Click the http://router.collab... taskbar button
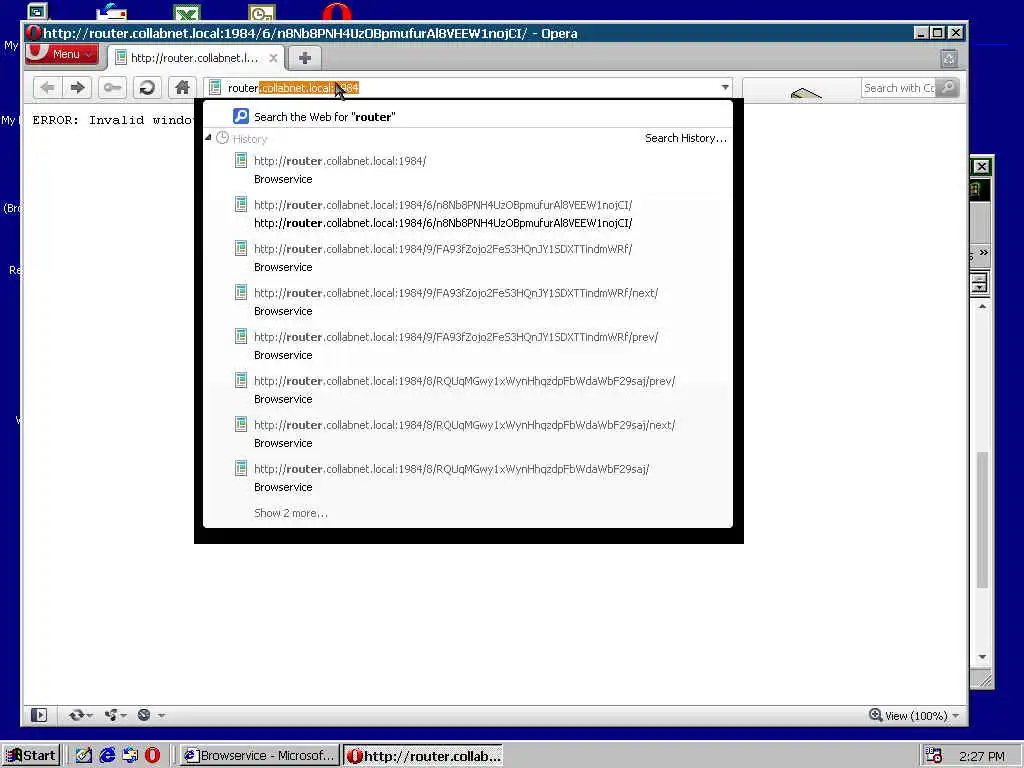 pos(423,756)
